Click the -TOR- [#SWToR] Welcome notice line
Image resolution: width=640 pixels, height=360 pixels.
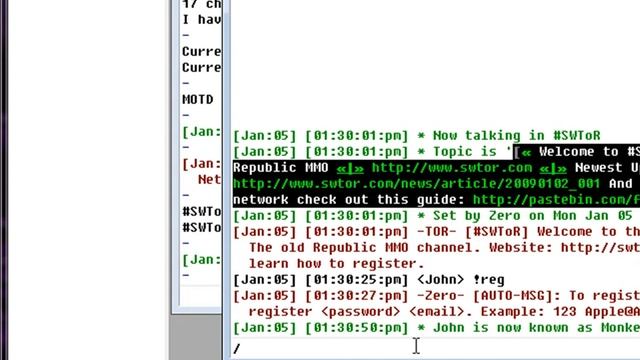tap(436, 231)
